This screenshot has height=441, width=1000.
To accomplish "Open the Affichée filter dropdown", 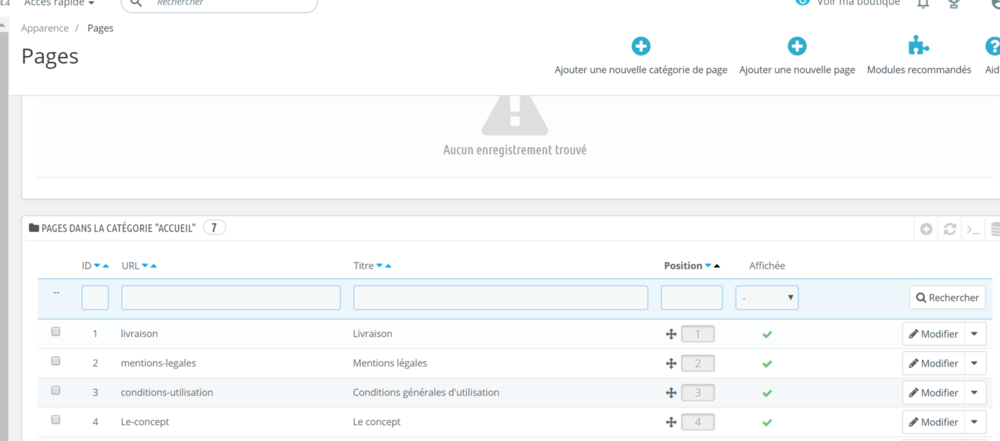I will coord(767,297).
